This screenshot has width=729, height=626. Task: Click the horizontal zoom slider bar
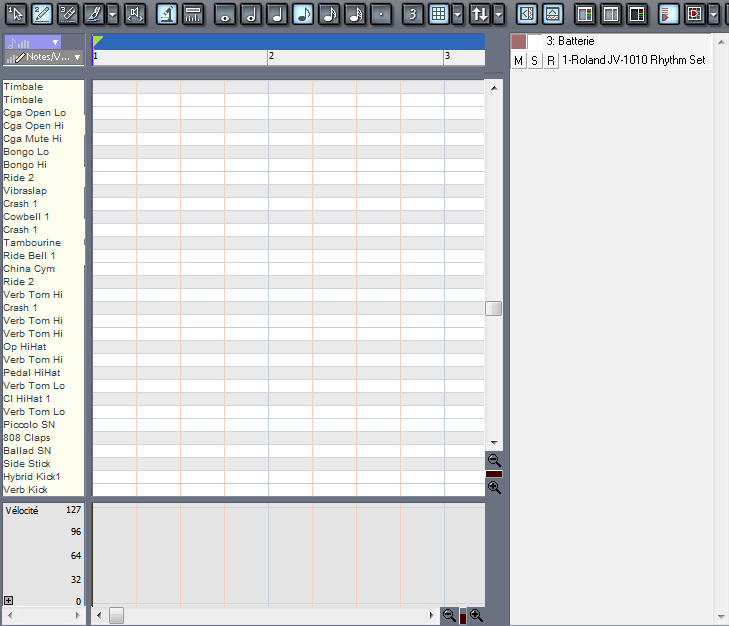pos(463,616)
